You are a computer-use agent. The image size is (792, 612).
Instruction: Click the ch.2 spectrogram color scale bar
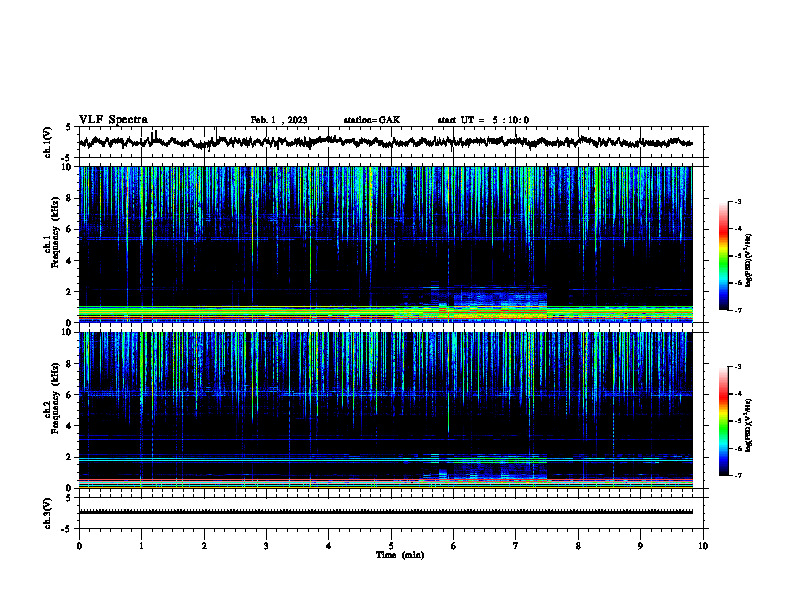click(x=724, y=421)
